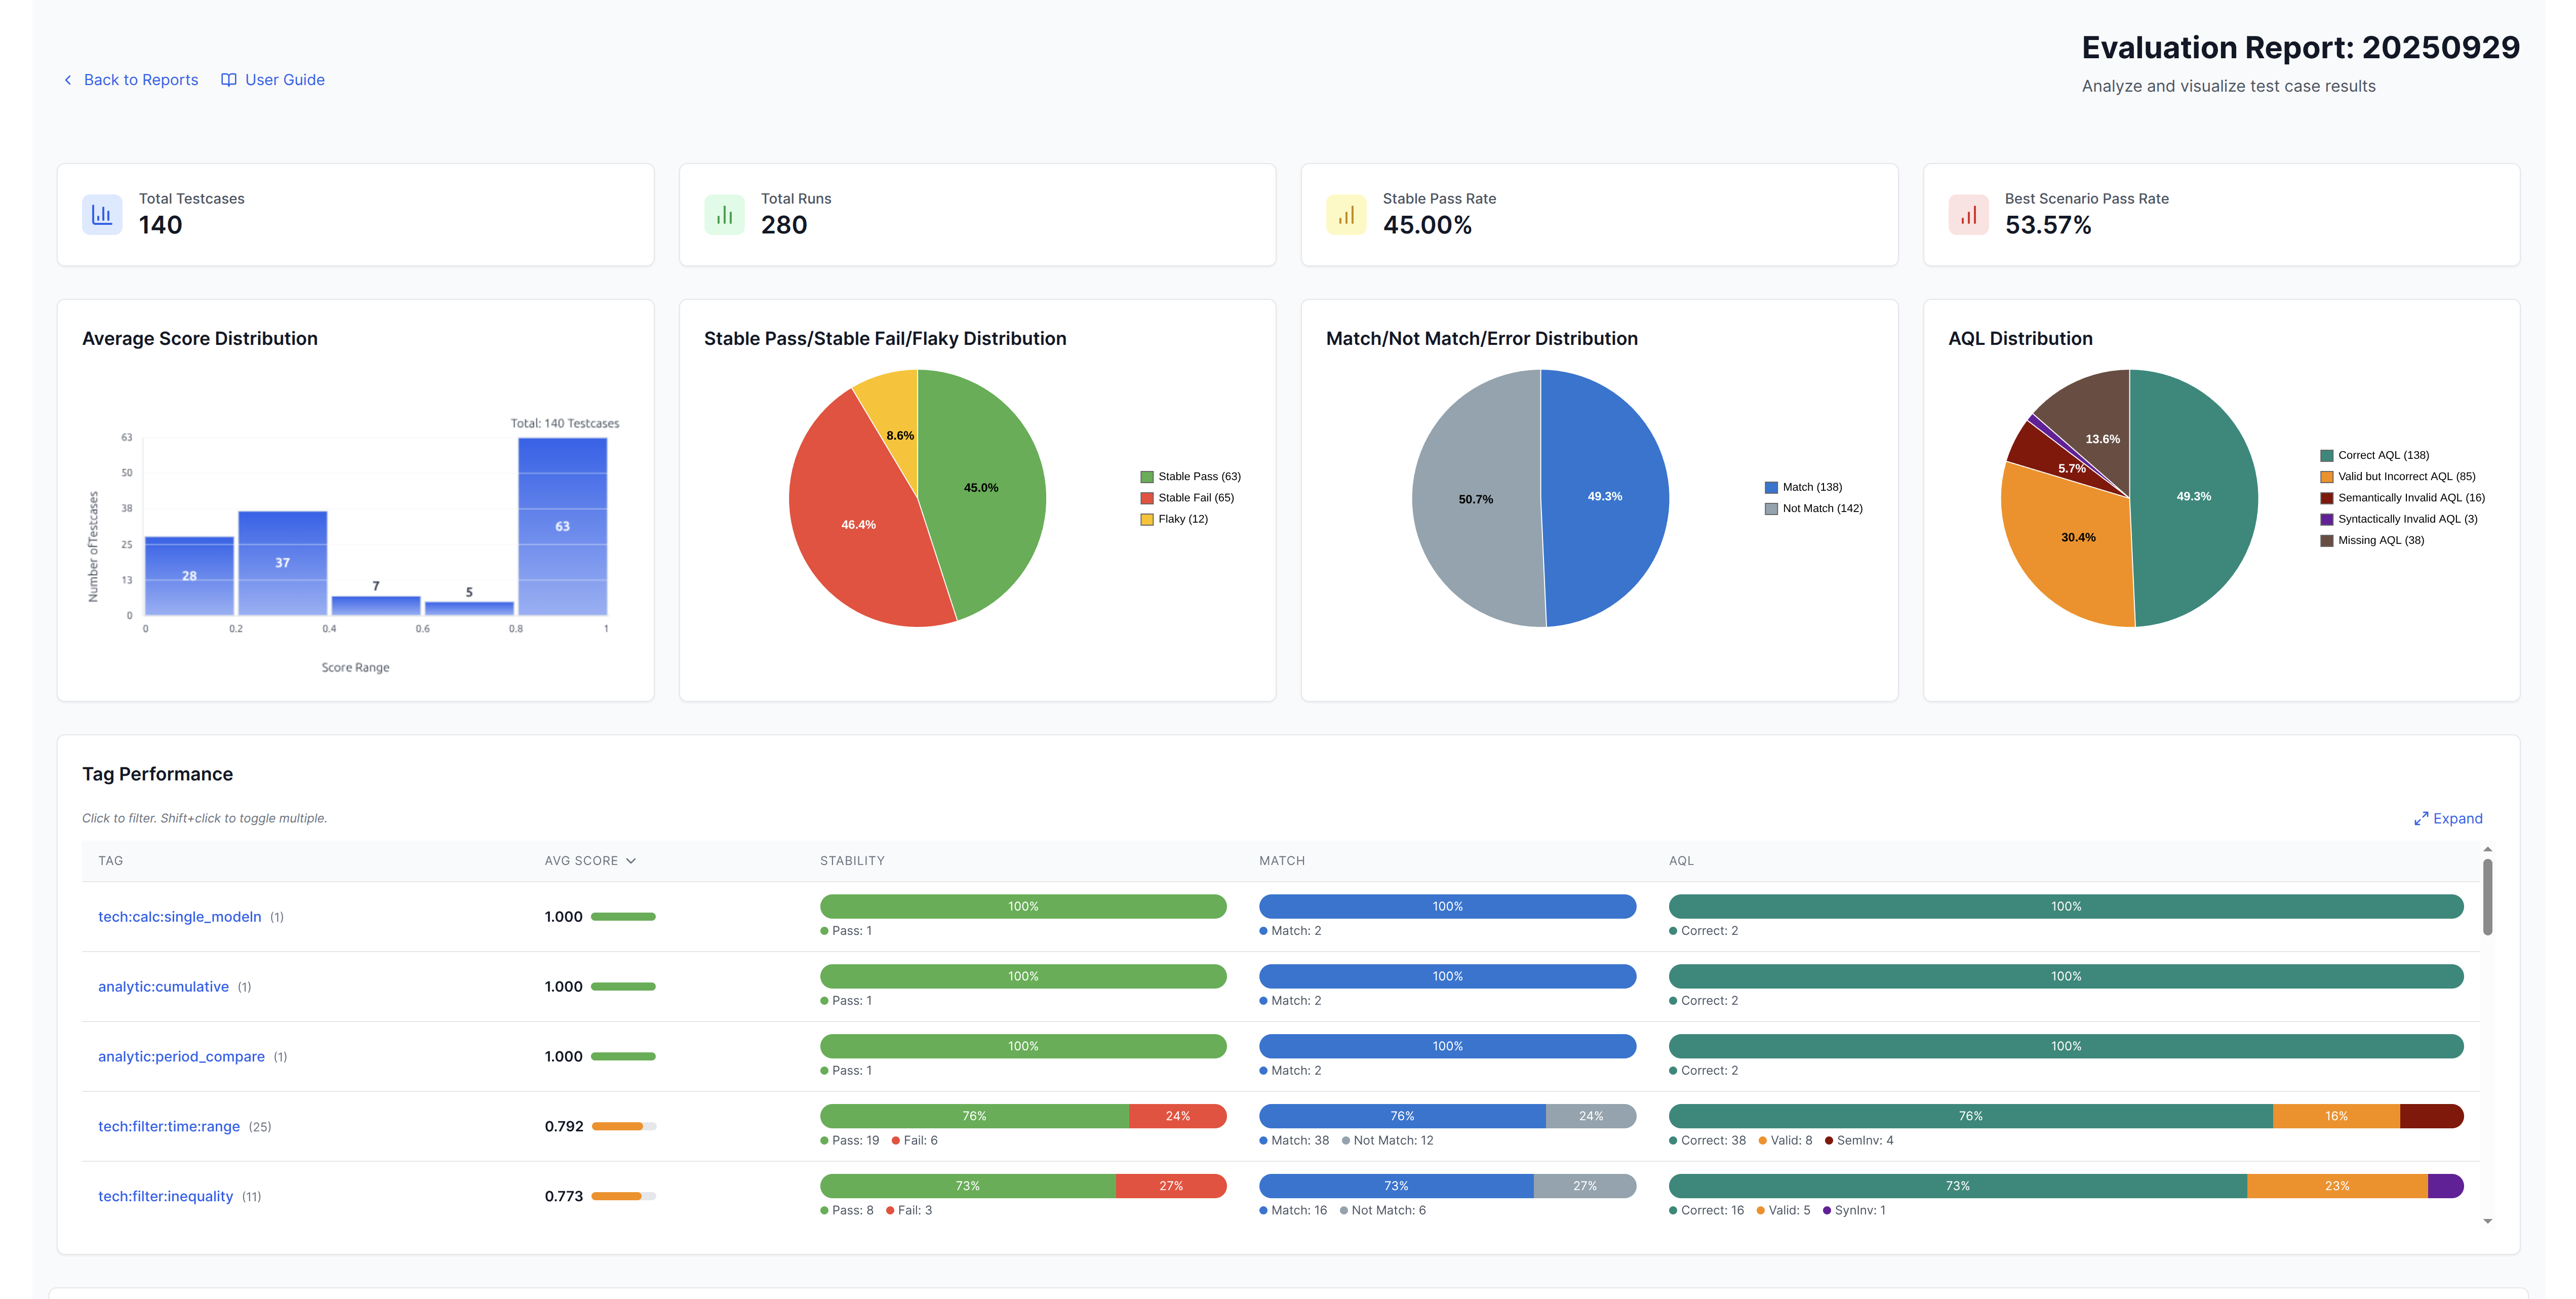Click the User Guide book icon
Screen dimensions: 2576x1299
coord(229,80)
